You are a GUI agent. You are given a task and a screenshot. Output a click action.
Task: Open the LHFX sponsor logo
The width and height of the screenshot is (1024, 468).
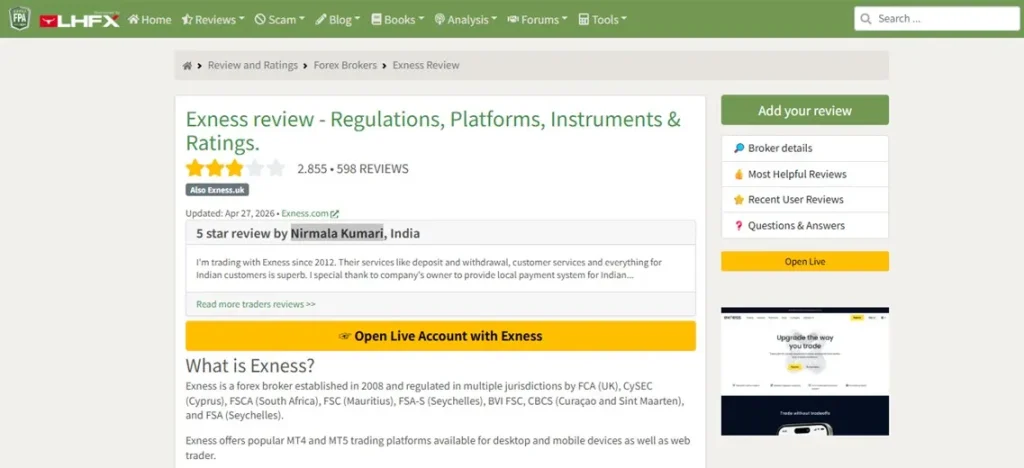79,20
